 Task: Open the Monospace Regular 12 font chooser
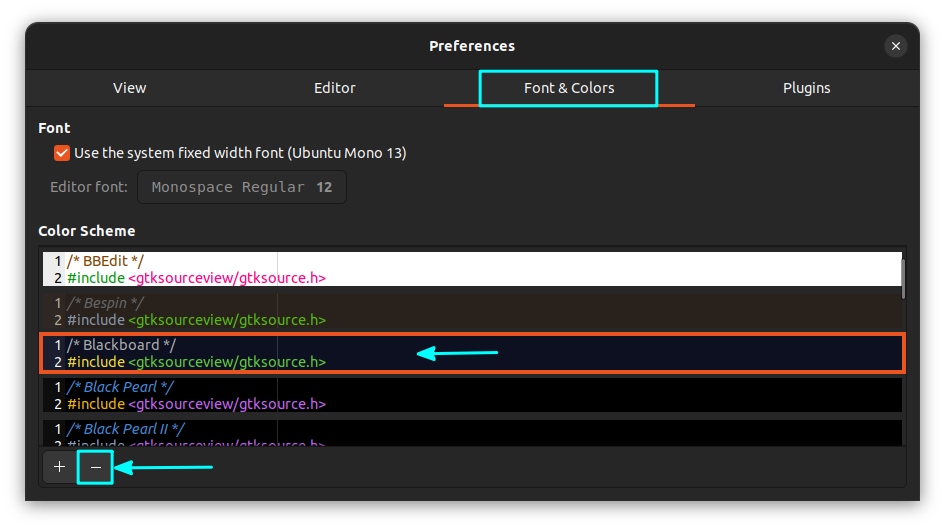[241, 187]
